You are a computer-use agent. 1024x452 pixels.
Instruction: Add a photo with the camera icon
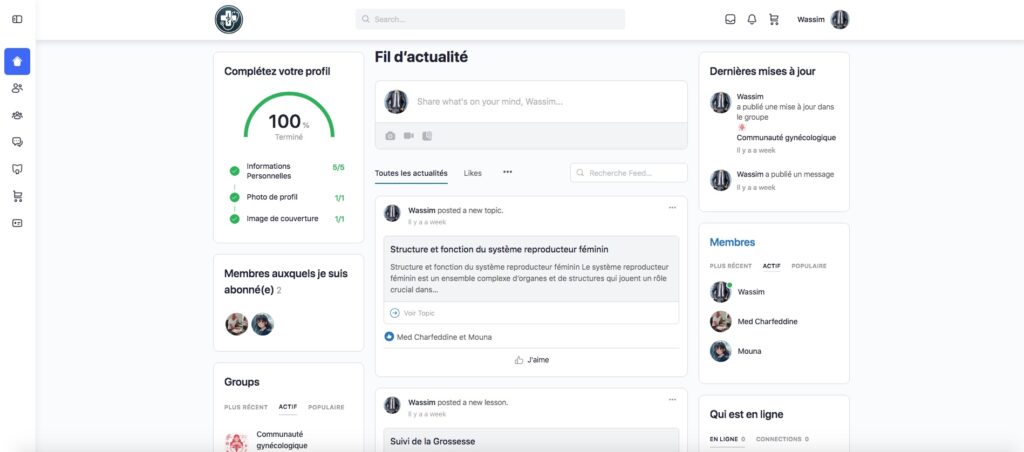(x=390, y=135)
